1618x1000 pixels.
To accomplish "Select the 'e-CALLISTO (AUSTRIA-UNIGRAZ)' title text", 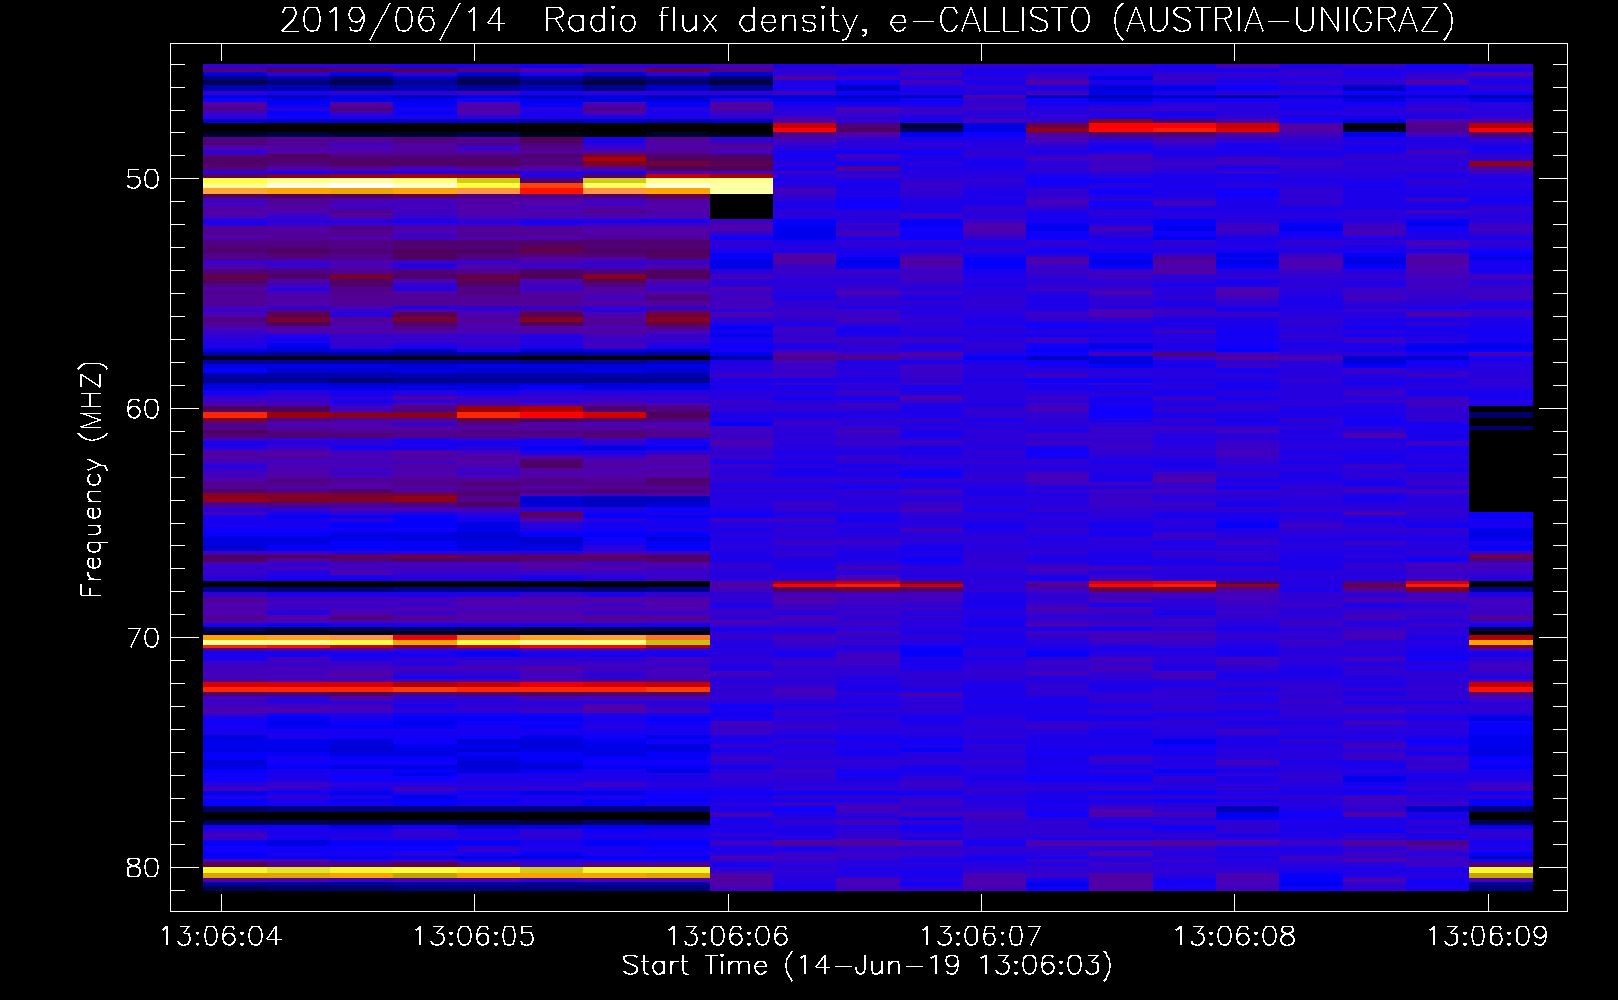I will click(x=1172, y=20).
